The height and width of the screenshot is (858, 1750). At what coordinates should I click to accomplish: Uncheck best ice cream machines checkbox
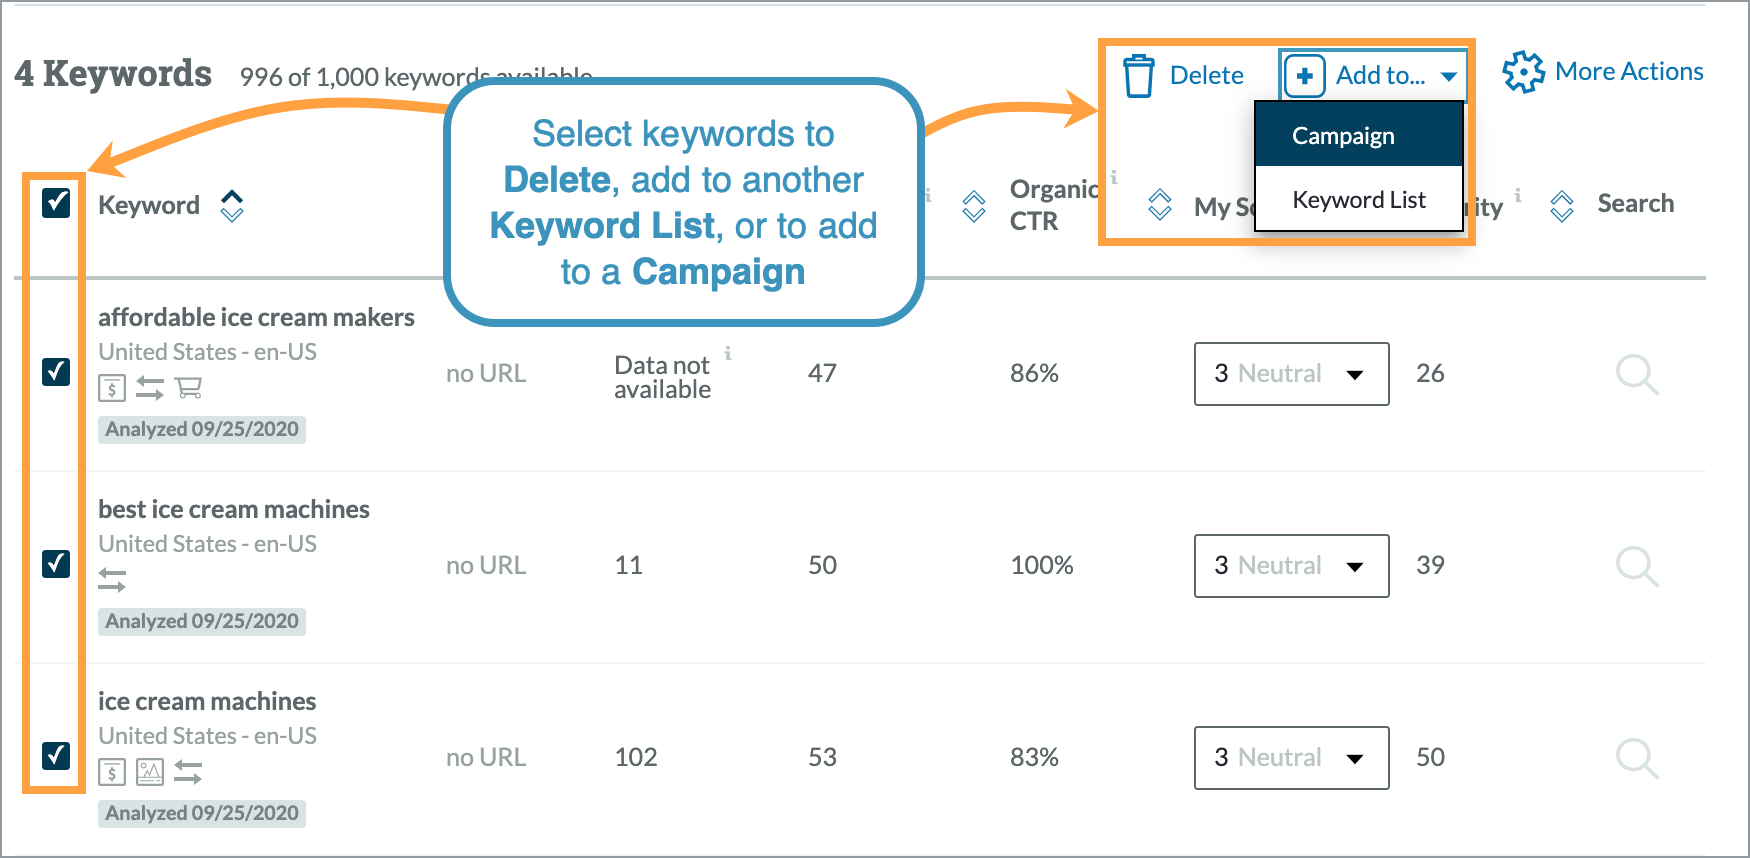[56, 564]
